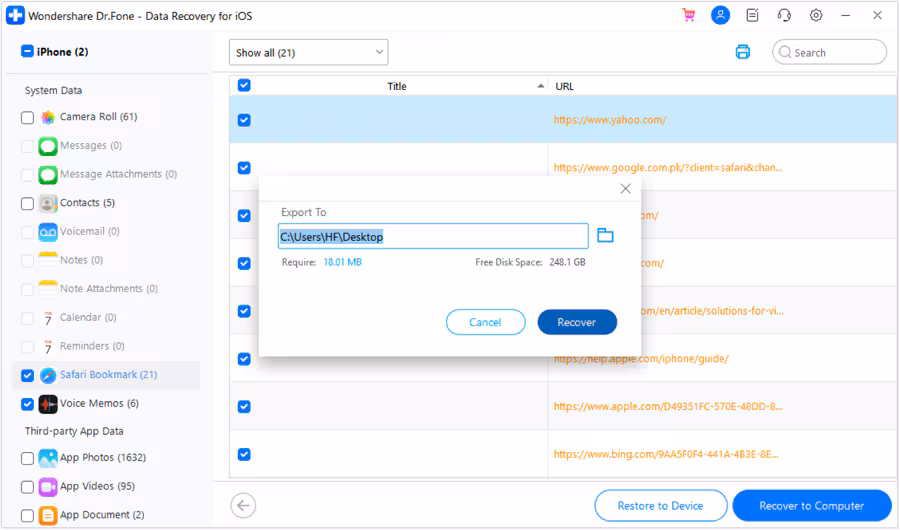The width and height of the screenshot is (900, 530).
Task: Open the feedback notes icon
Action: (752, 16)
